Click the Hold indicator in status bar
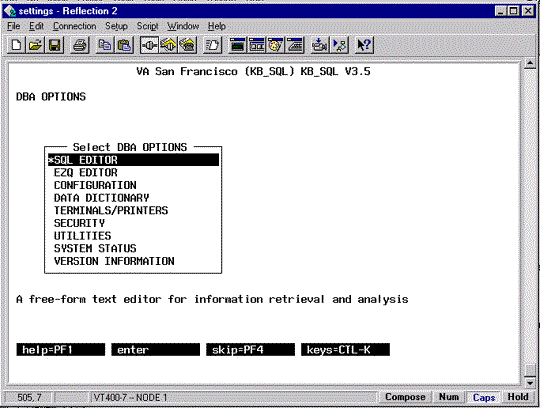The width and height of the screenshot is (540, 408). pos(518,397)
